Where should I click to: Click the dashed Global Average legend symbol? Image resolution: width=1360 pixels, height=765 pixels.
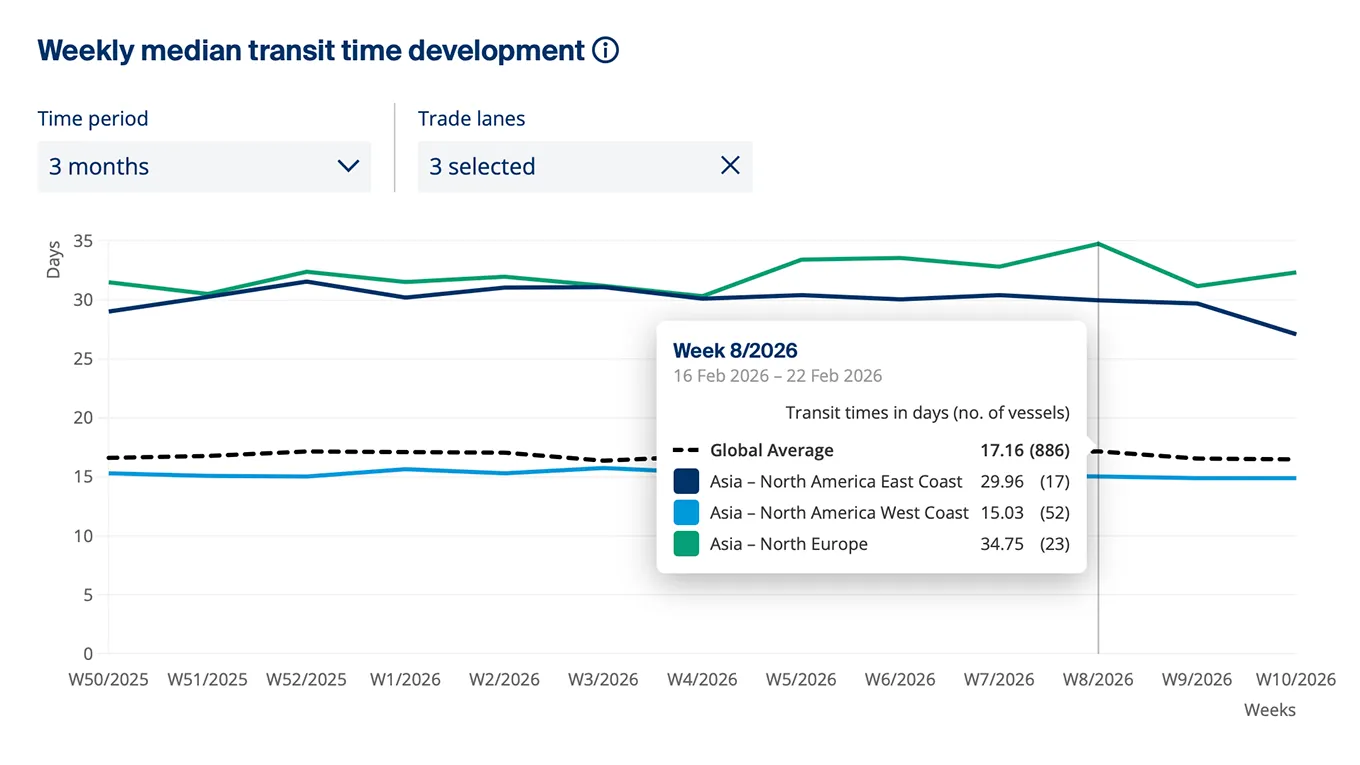685,450
